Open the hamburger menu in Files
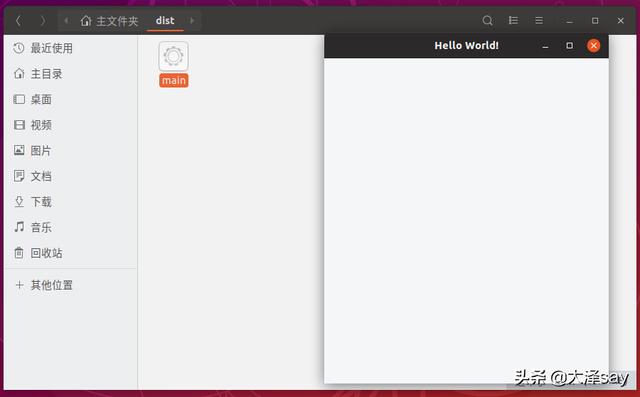640x397 pixels. point(539,20)
